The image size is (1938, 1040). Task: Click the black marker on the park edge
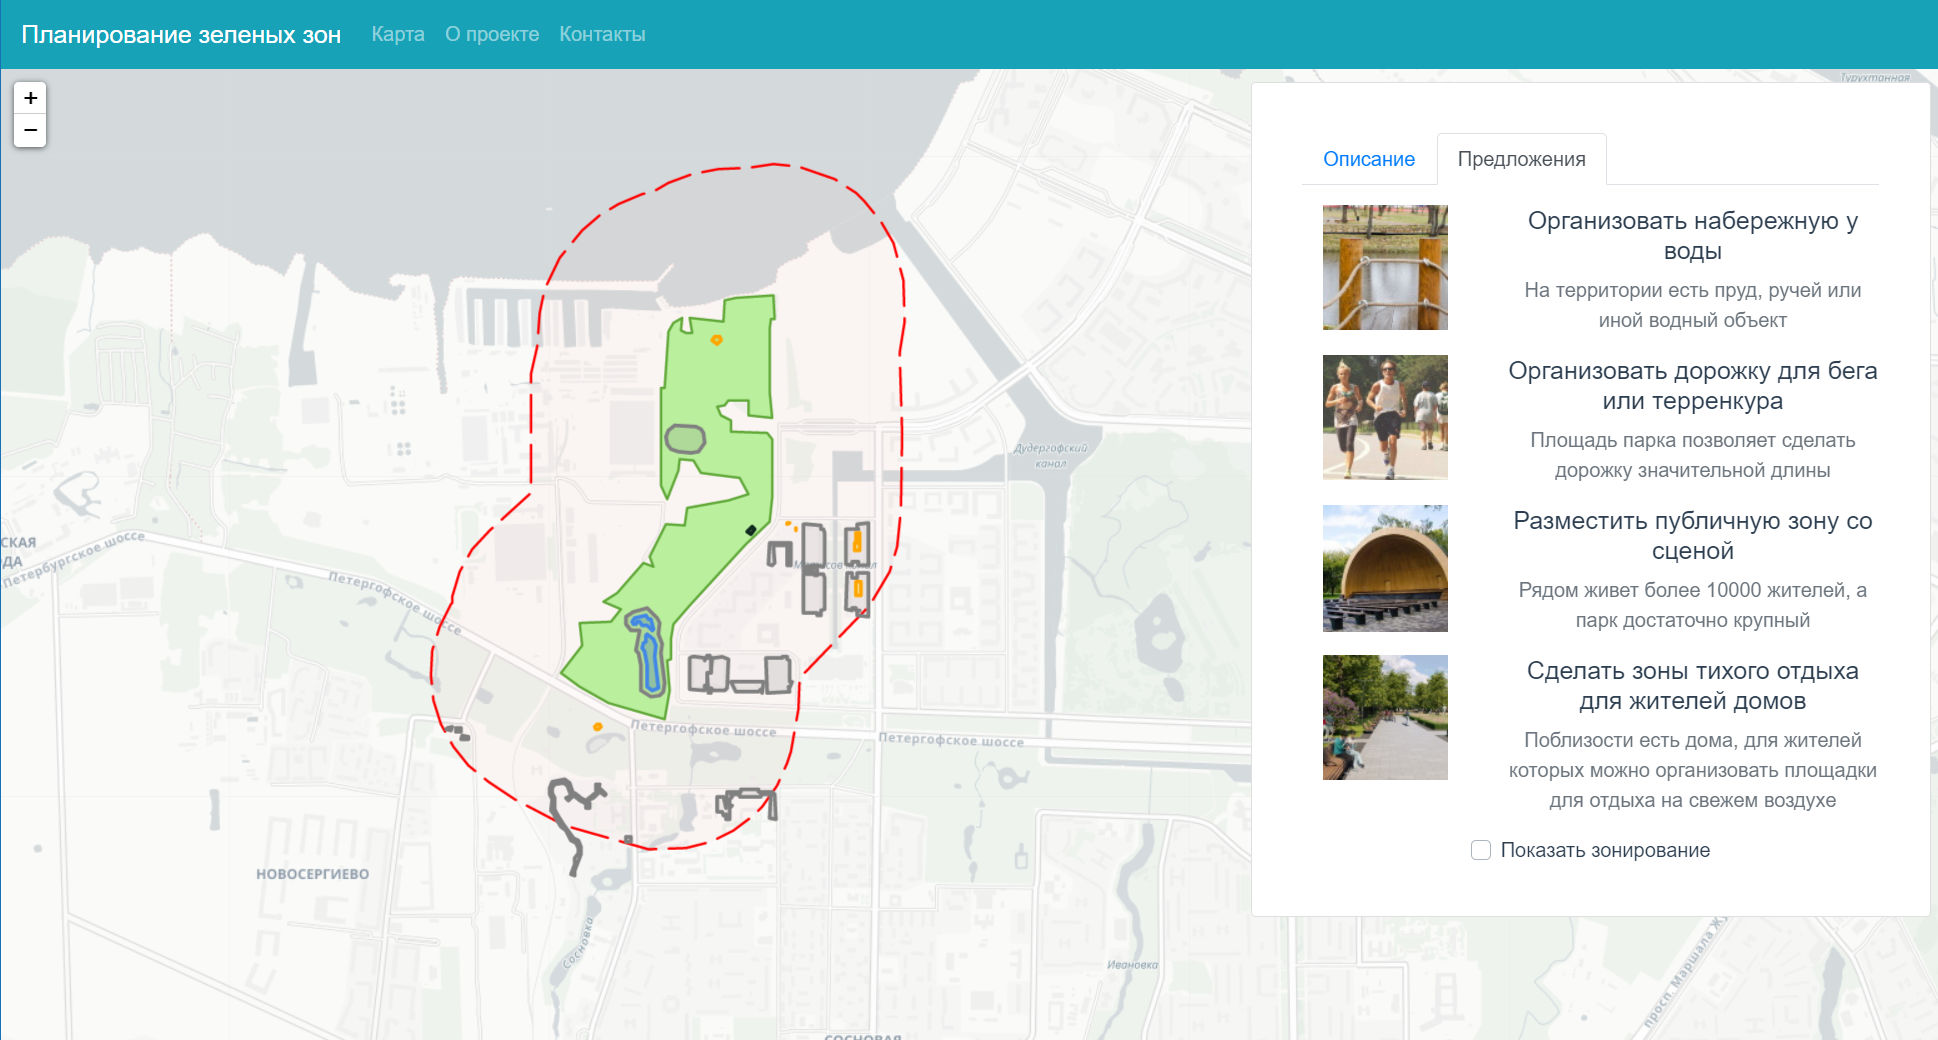click(x=751, y=530)
